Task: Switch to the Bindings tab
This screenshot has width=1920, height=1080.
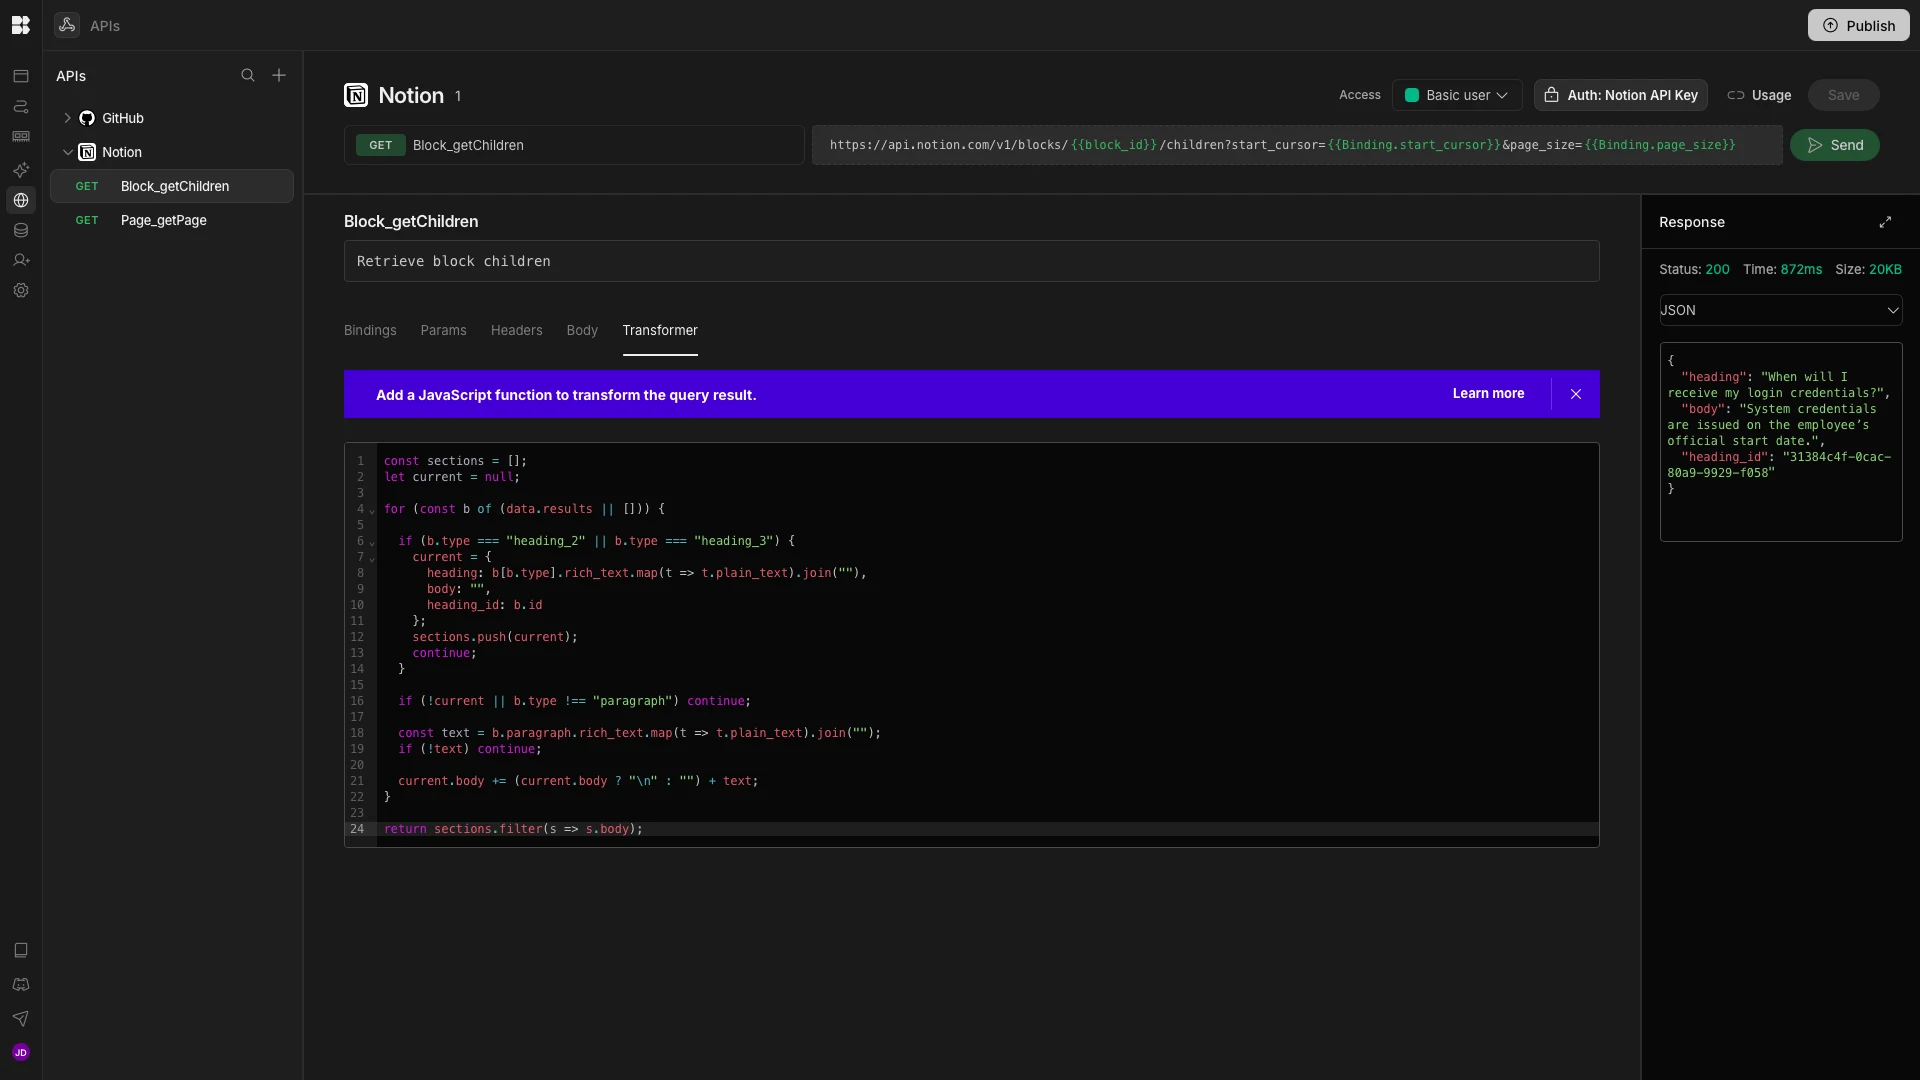Action: pos(370,331)
